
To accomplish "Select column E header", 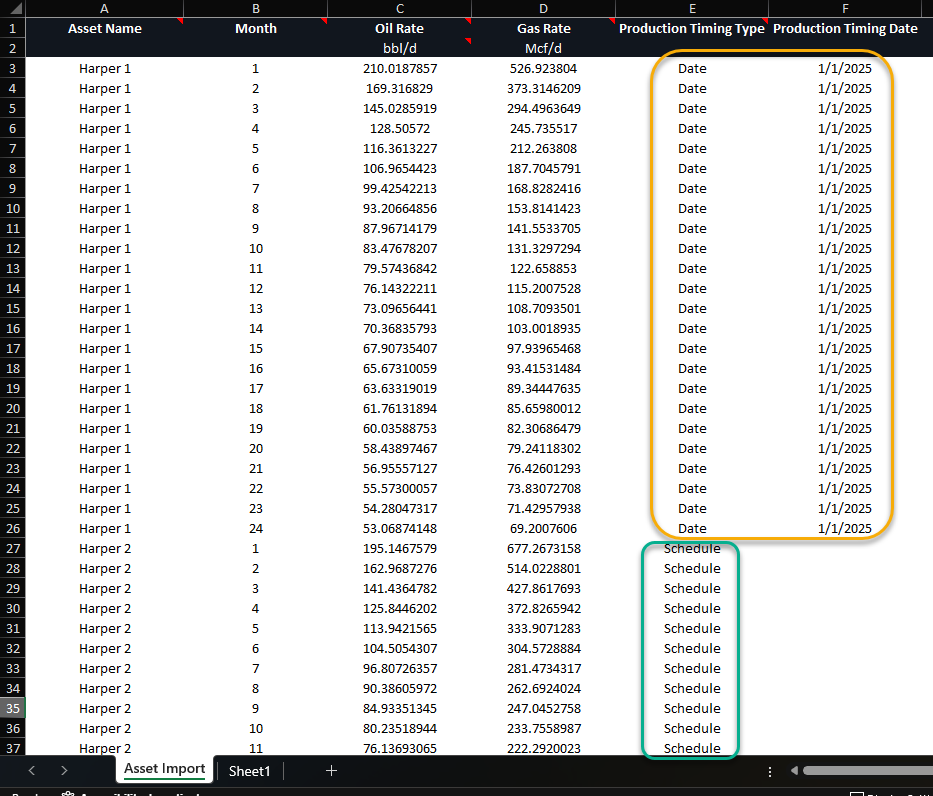I will [691, 8].
